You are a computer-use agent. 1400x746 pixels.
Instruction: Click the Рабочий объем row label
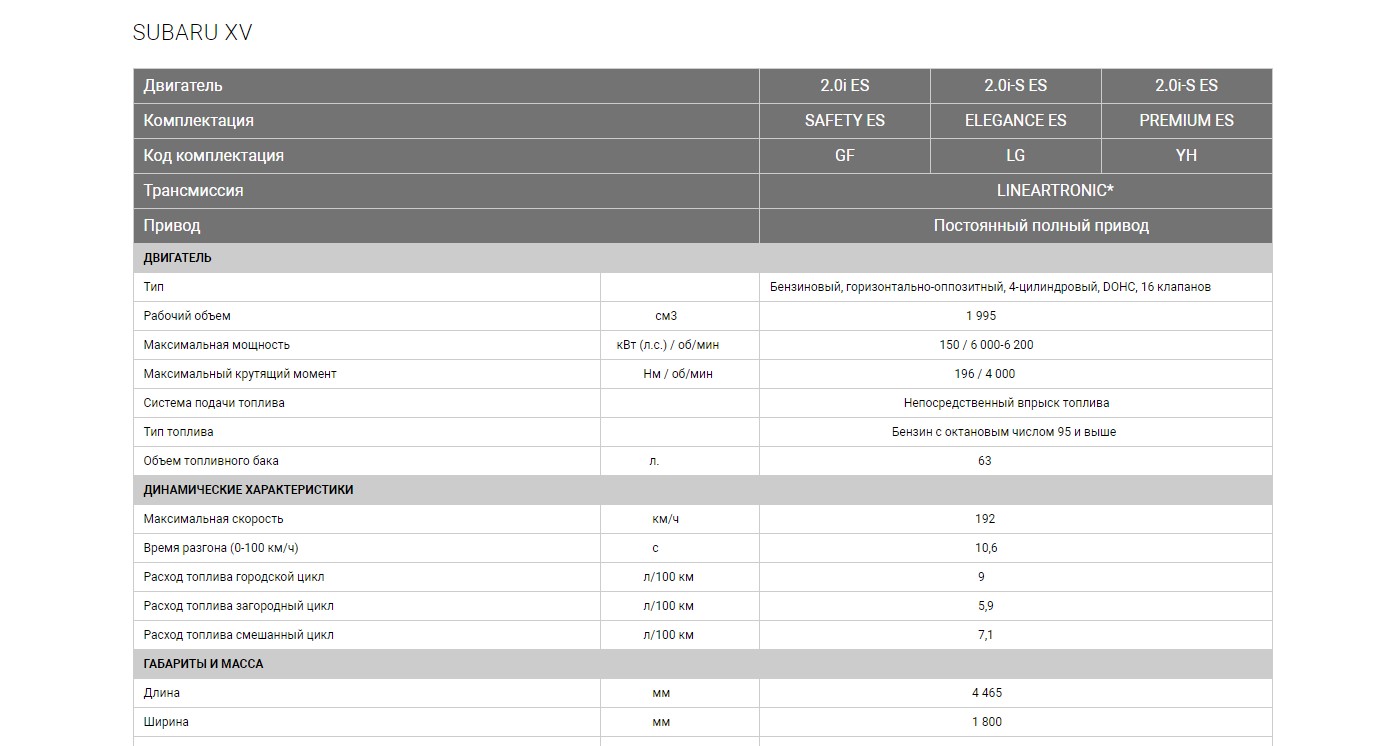pos(187,316)
